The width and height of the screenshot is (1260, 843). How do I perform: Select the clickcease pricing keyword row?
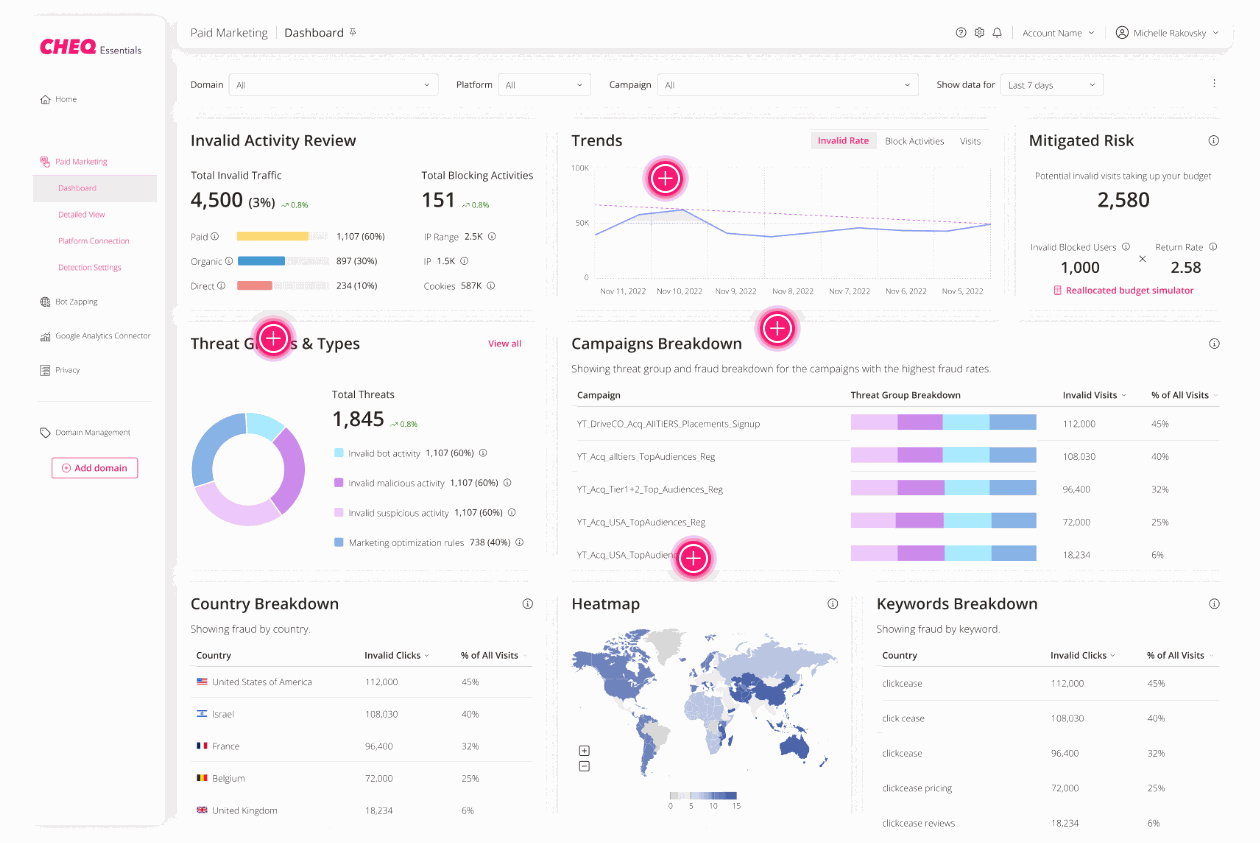pos(1049,788)
